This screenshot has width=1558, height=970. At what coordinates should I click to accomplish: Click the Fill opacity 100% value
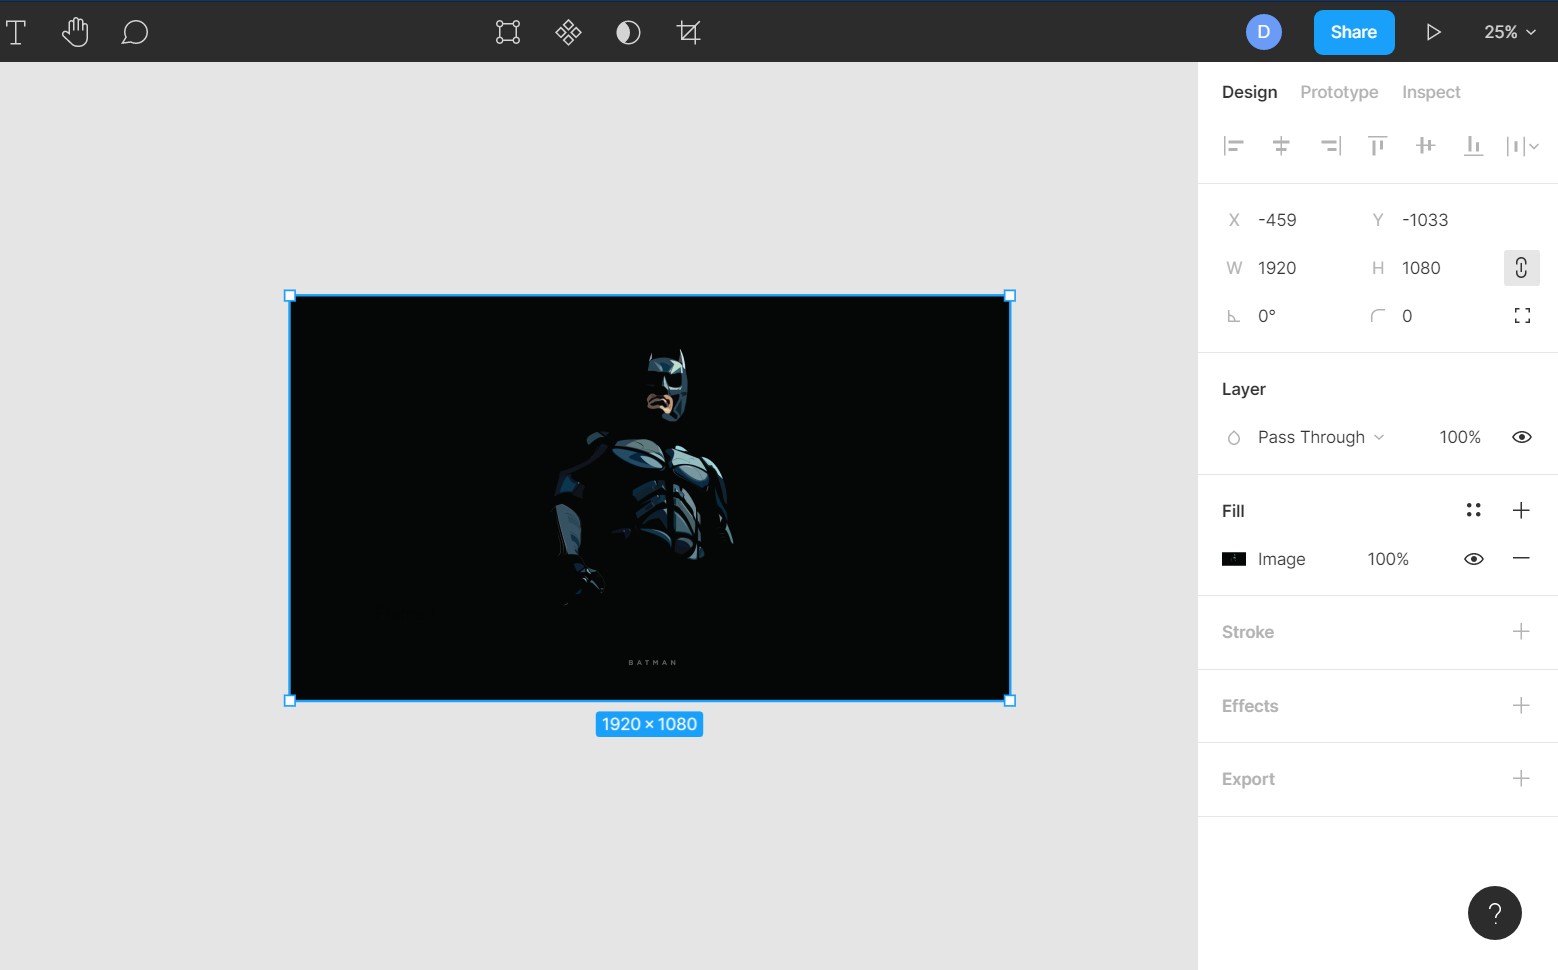1388,559
